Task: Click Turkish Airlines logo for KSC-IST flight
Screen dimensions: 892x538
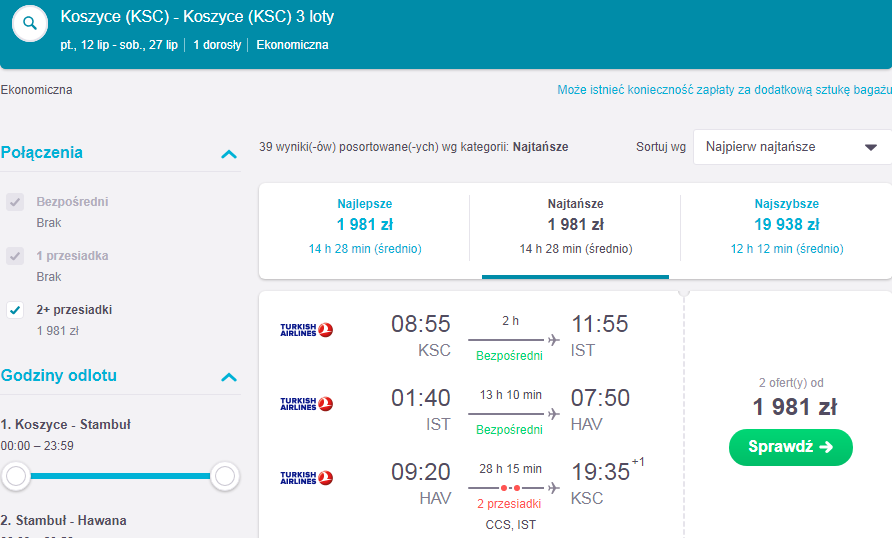Action: click(x=306, y=330)
